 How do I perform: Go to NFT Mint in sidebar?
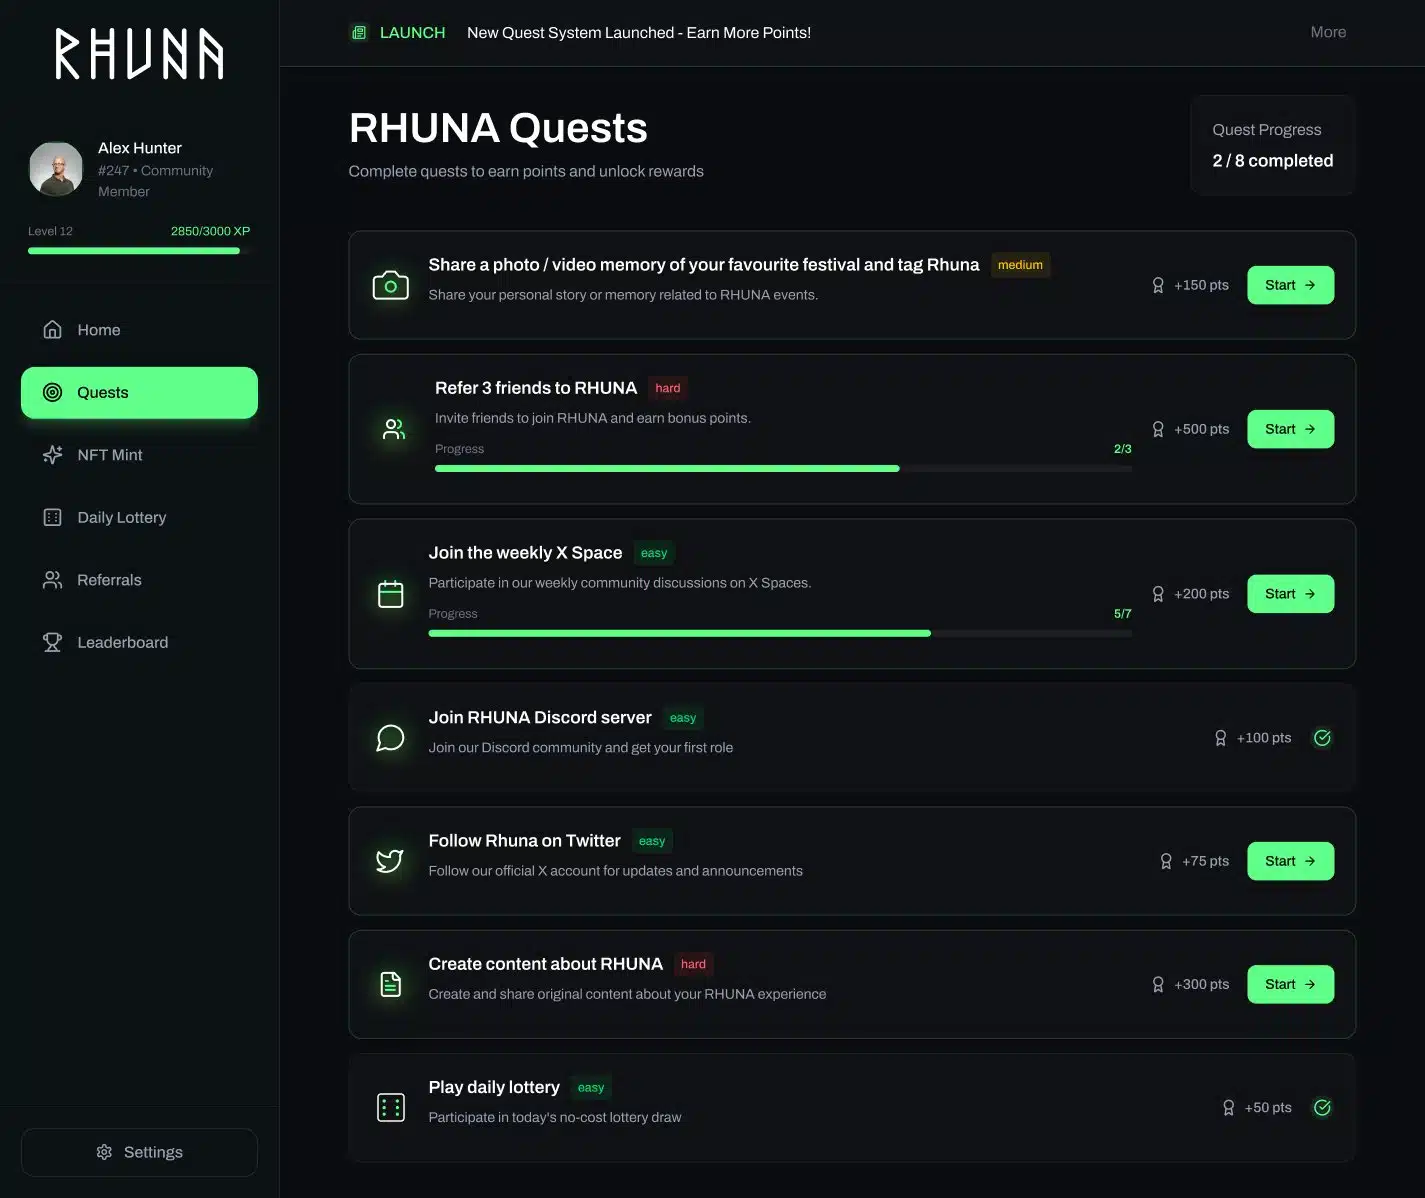pyautogui.click(x=109, y=455)
